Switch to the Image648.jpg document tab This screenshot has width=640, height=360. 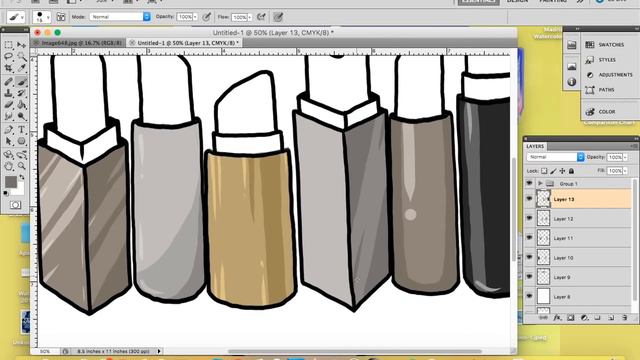tap(78, 43)
